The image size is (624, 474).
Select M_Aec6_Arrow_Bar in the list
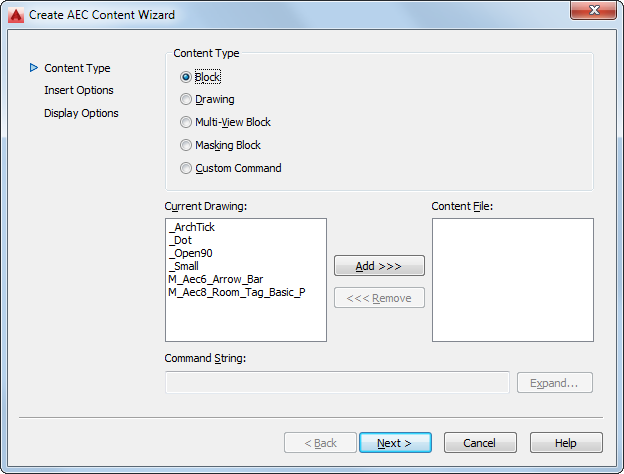(216, 279)
